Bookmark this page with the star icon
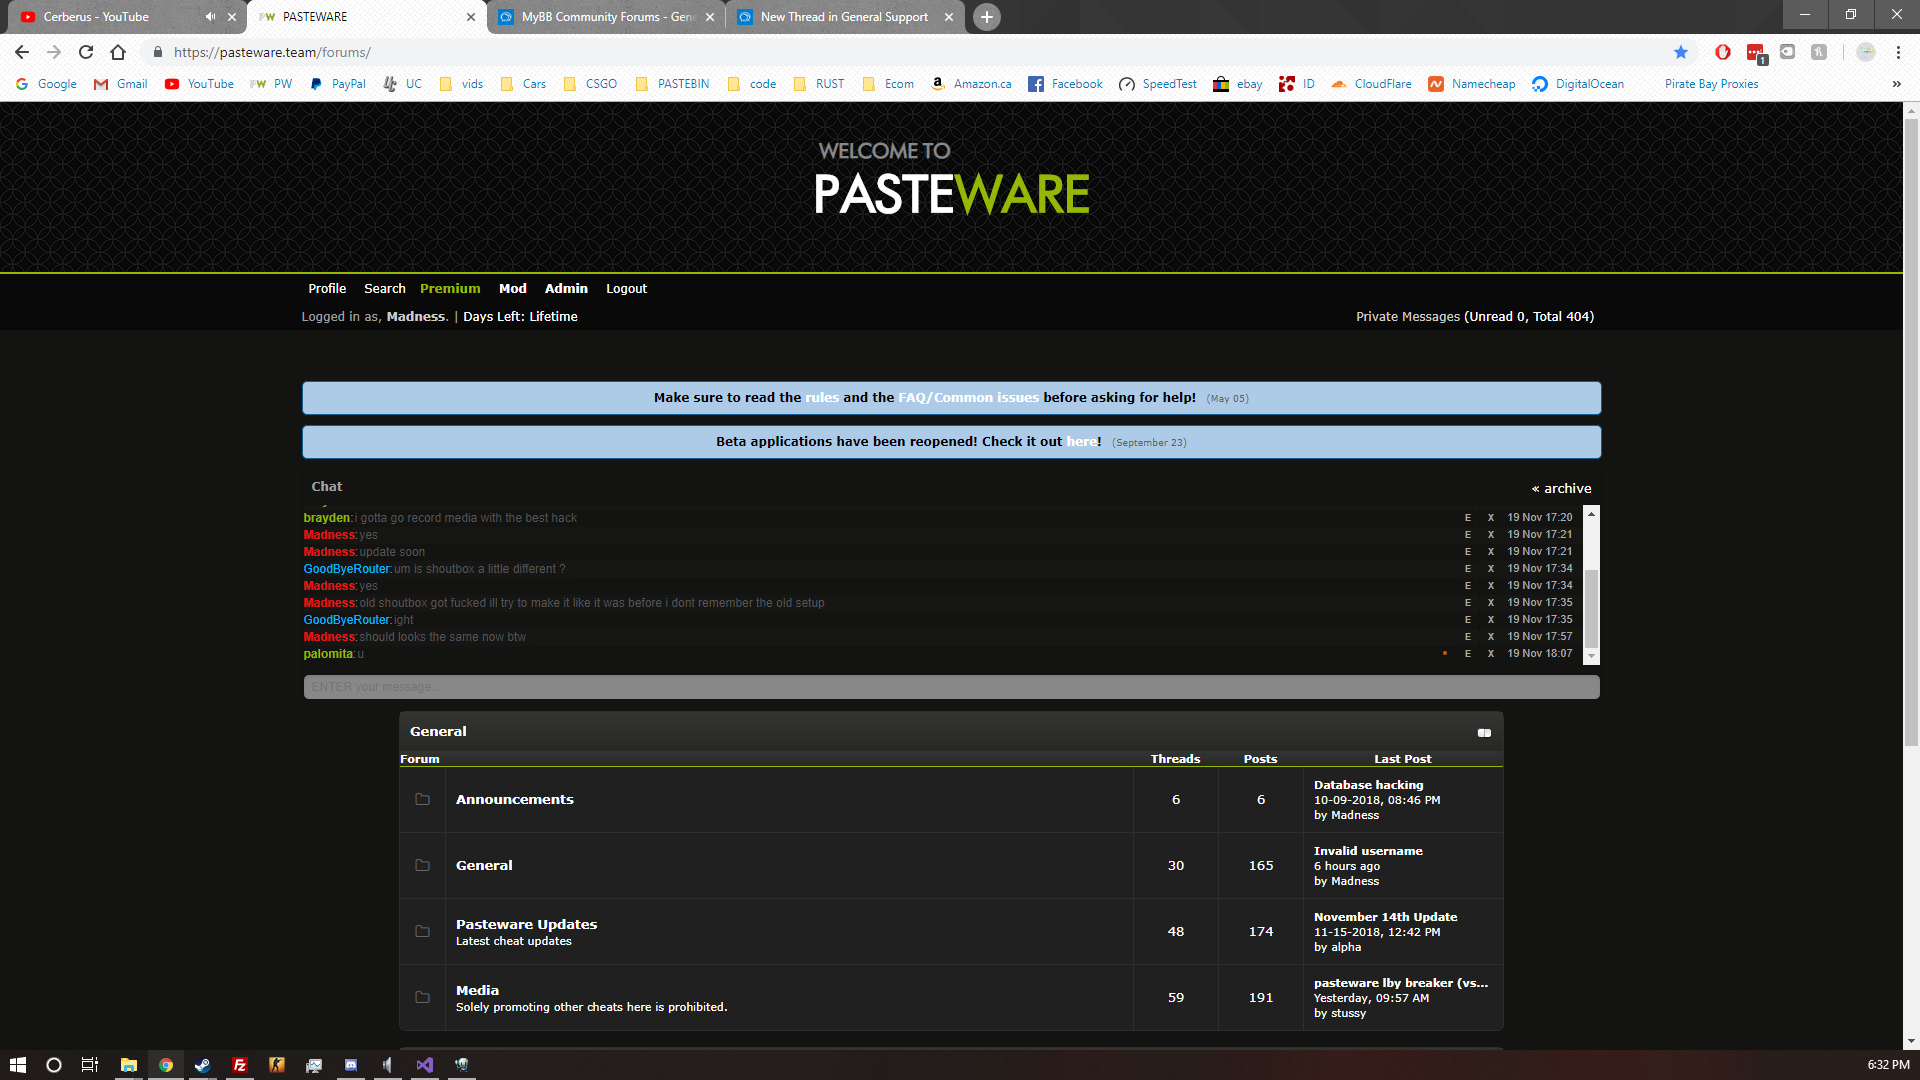The height and width of the screenshot is (1080, 1920). click(x=1681, y=52)
